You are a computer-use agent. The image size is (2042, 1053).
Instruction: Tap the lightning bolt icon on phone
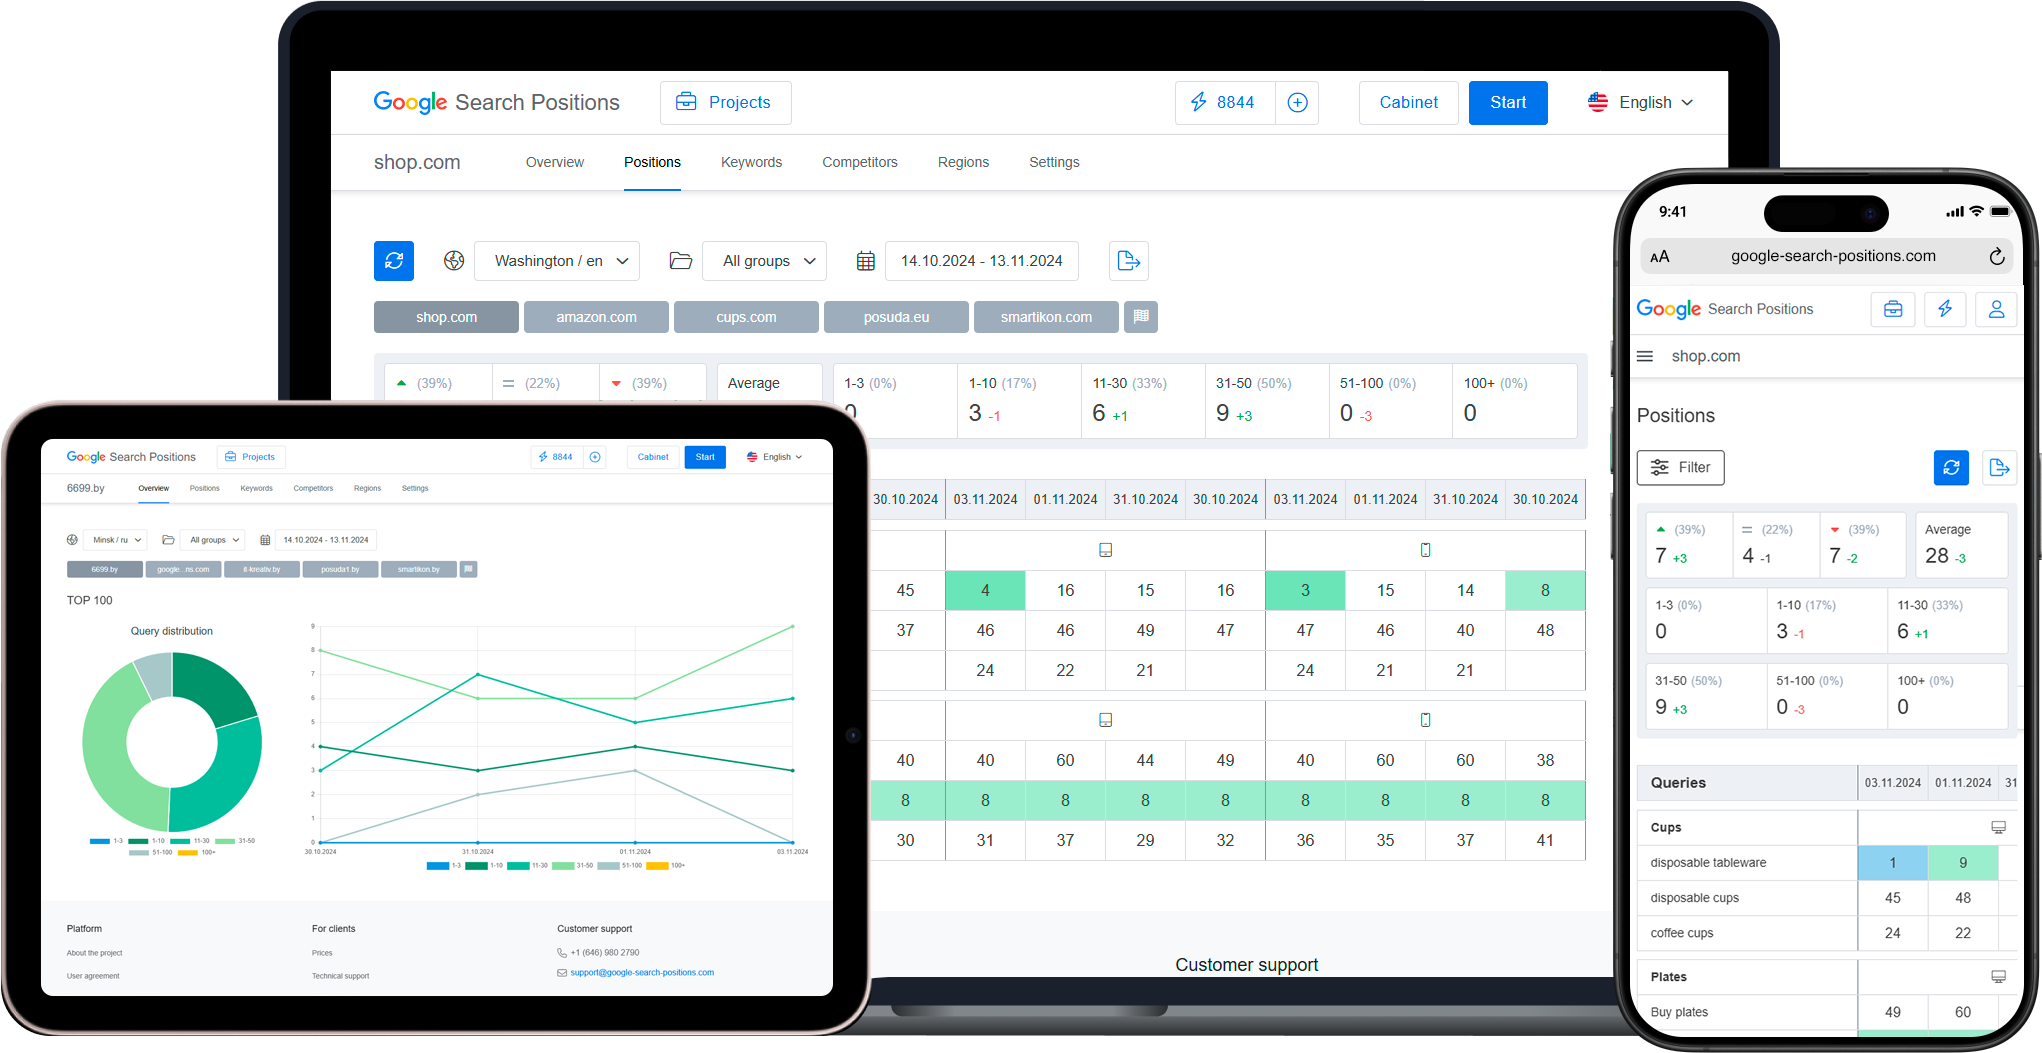1945,309
